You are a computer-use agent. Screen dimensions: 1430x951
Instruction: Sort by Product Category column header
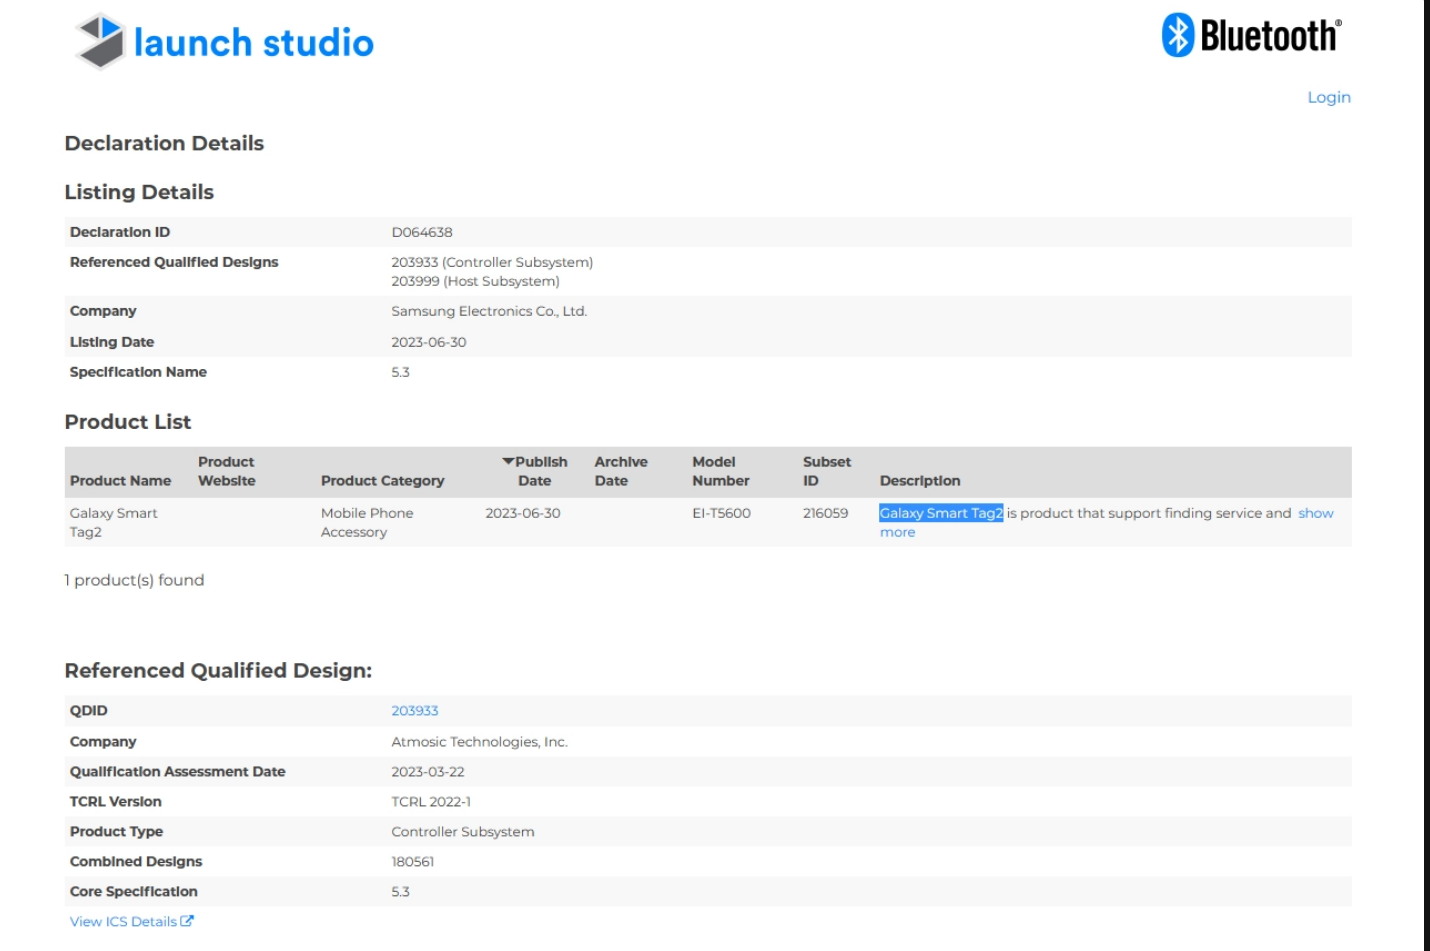tap(382, 481)
